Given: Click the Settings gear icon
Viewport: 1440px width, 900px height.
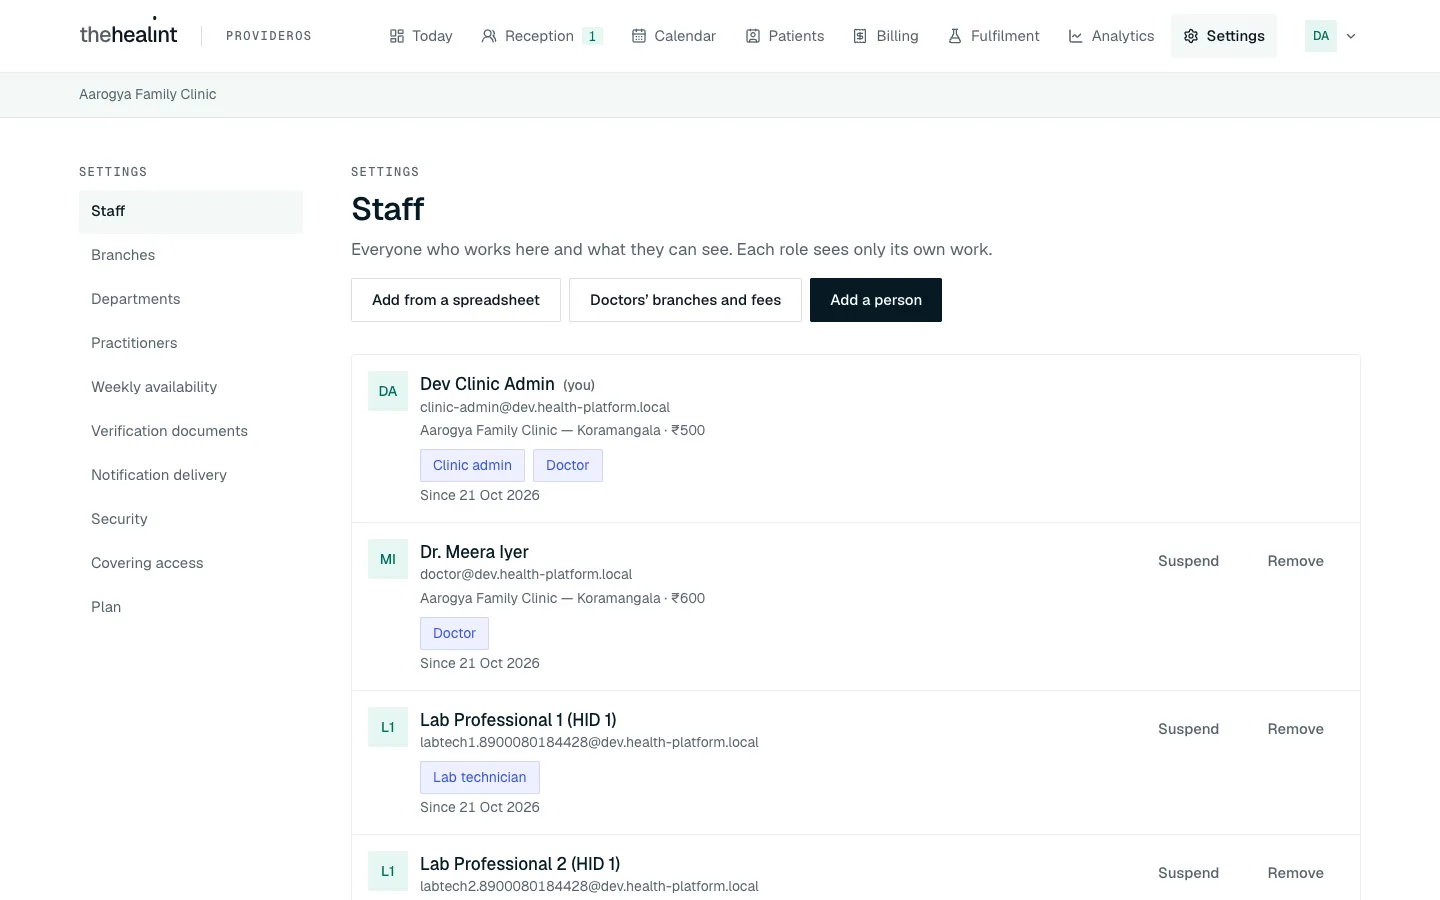Looking at the screenshot, I should click(x=1191, y=36).
